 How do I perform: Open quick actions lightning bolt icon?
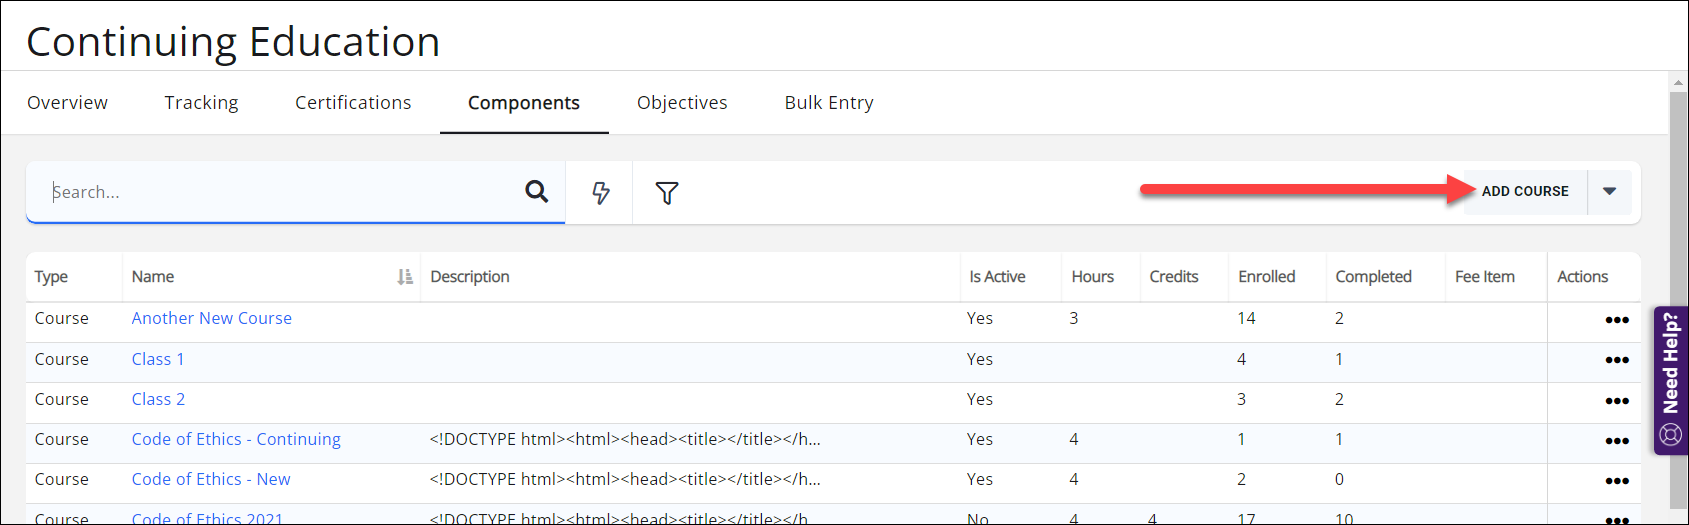tap(600, 193)
